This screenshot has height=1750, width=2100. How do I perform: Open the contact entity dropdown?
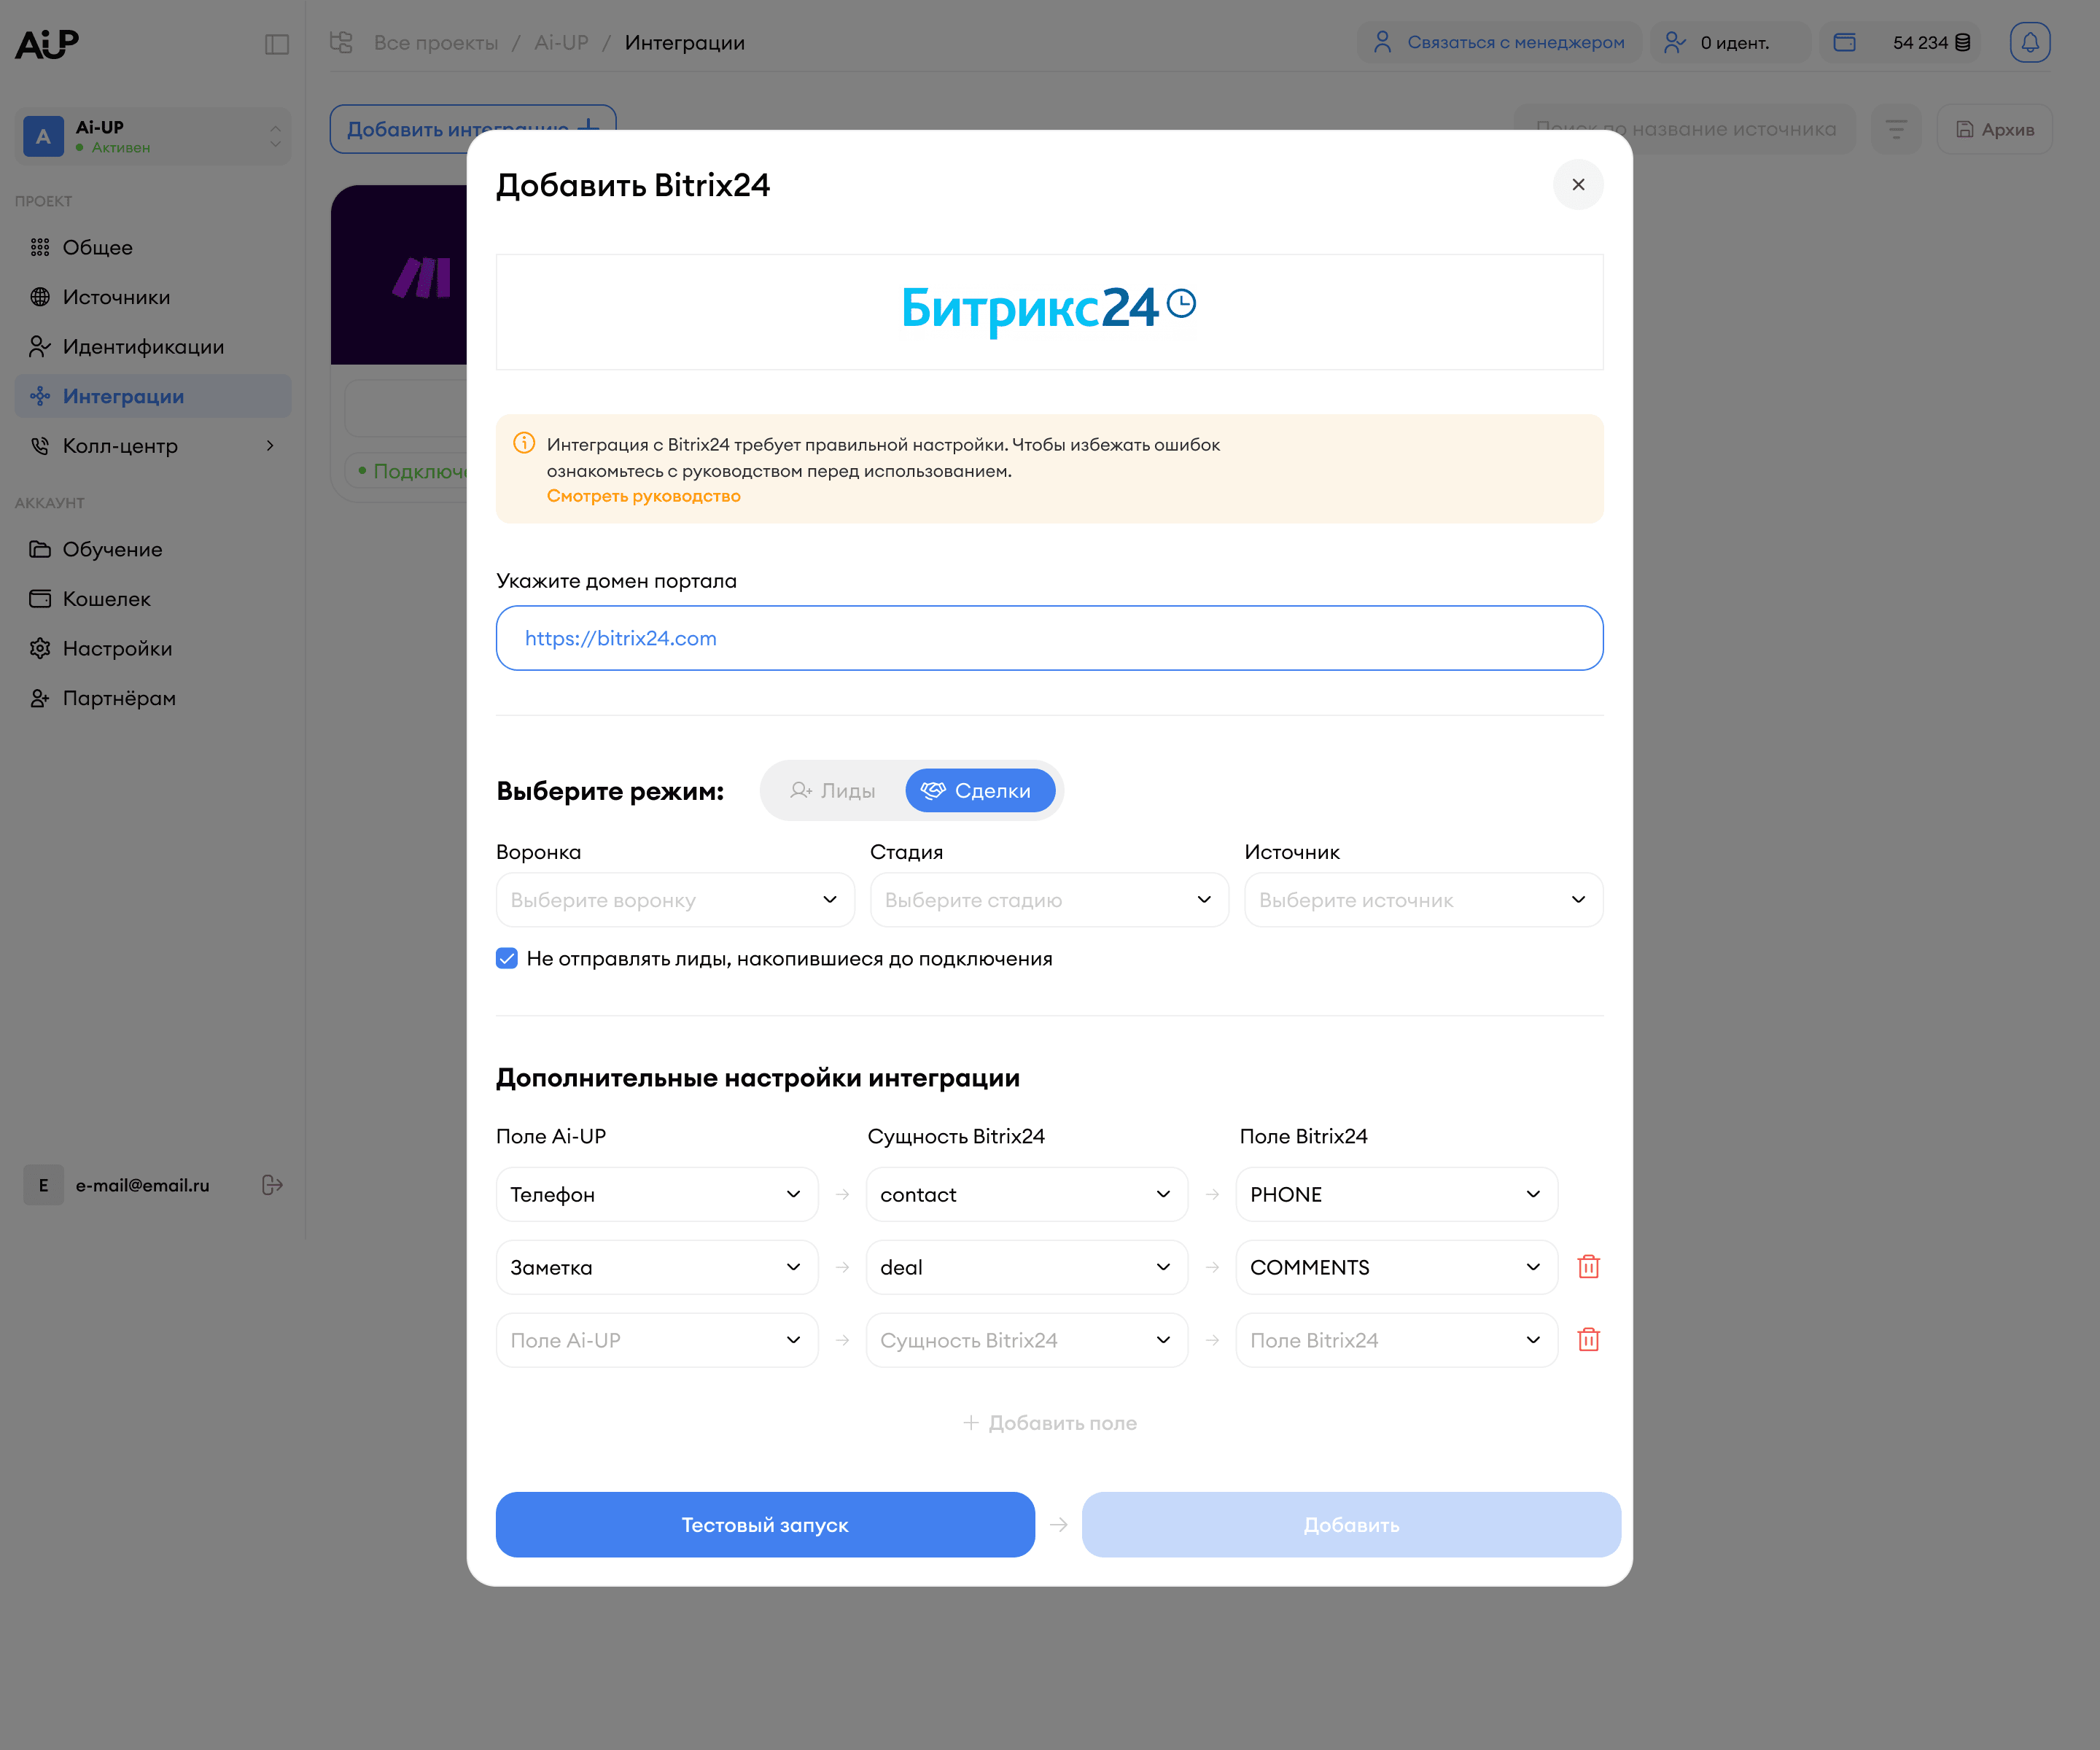coord(1027,1194)
